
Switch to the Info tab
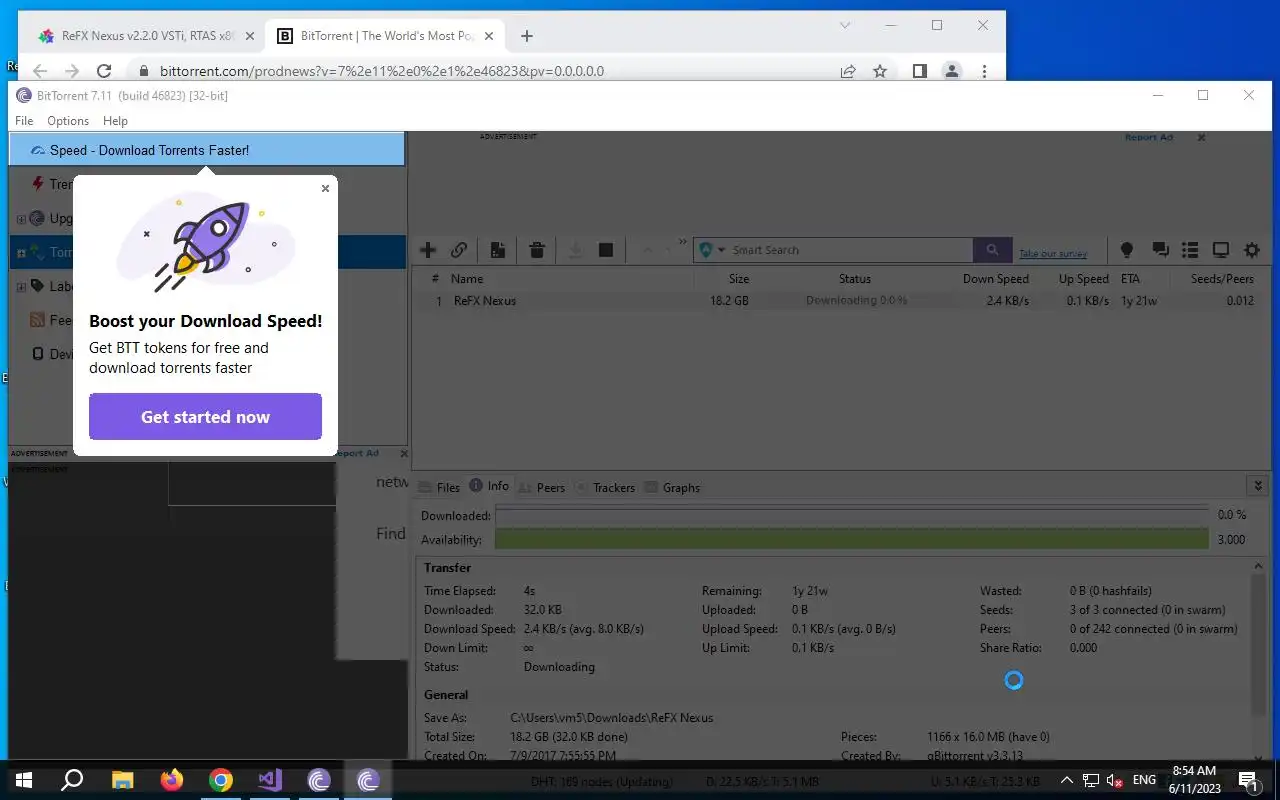click(489, 486)
